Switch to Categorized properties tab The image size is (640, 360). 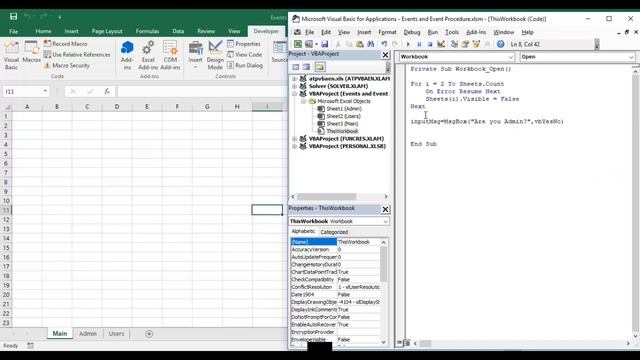pos(334,232)
